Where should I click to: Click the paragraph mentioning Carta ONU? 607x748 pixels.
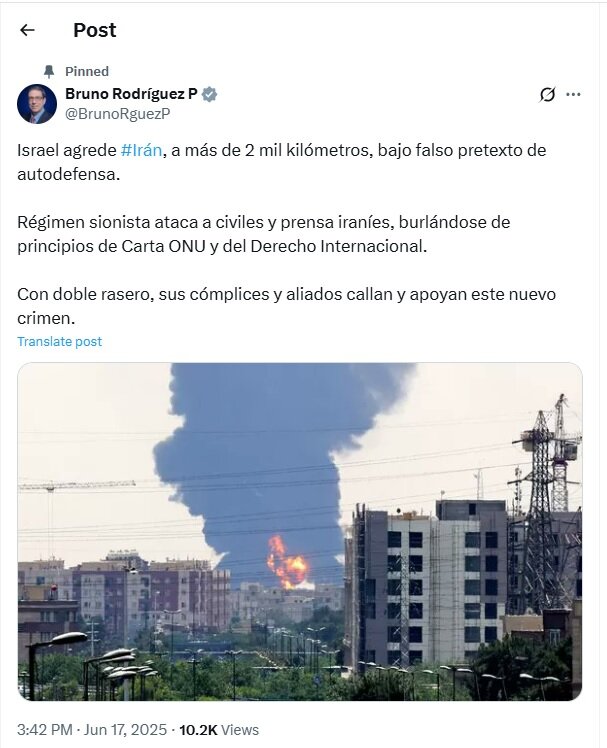[263, 234]
